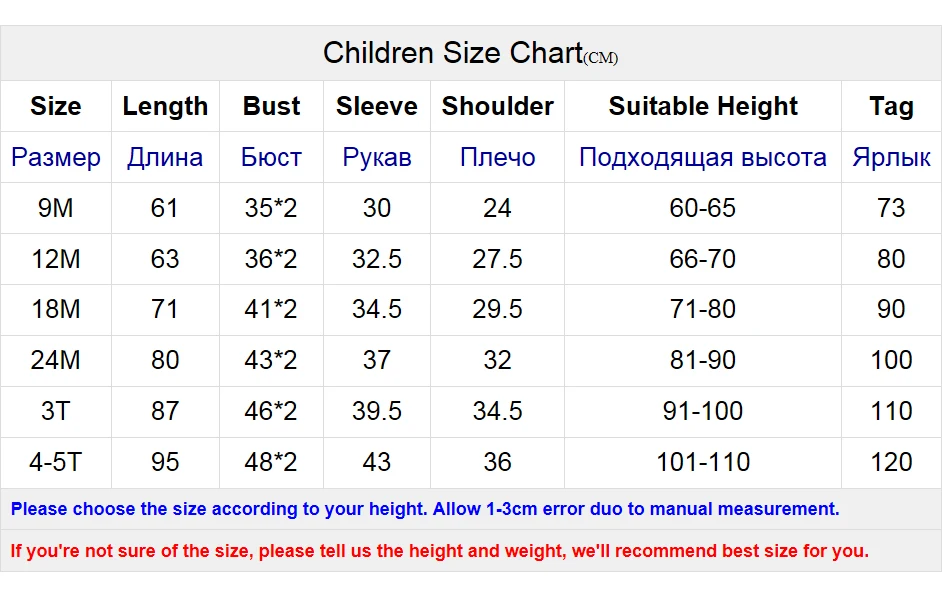Viewport: 942px width, 590px height.
Task: Click the Sleeve column header
Action: tap(377, 106)
